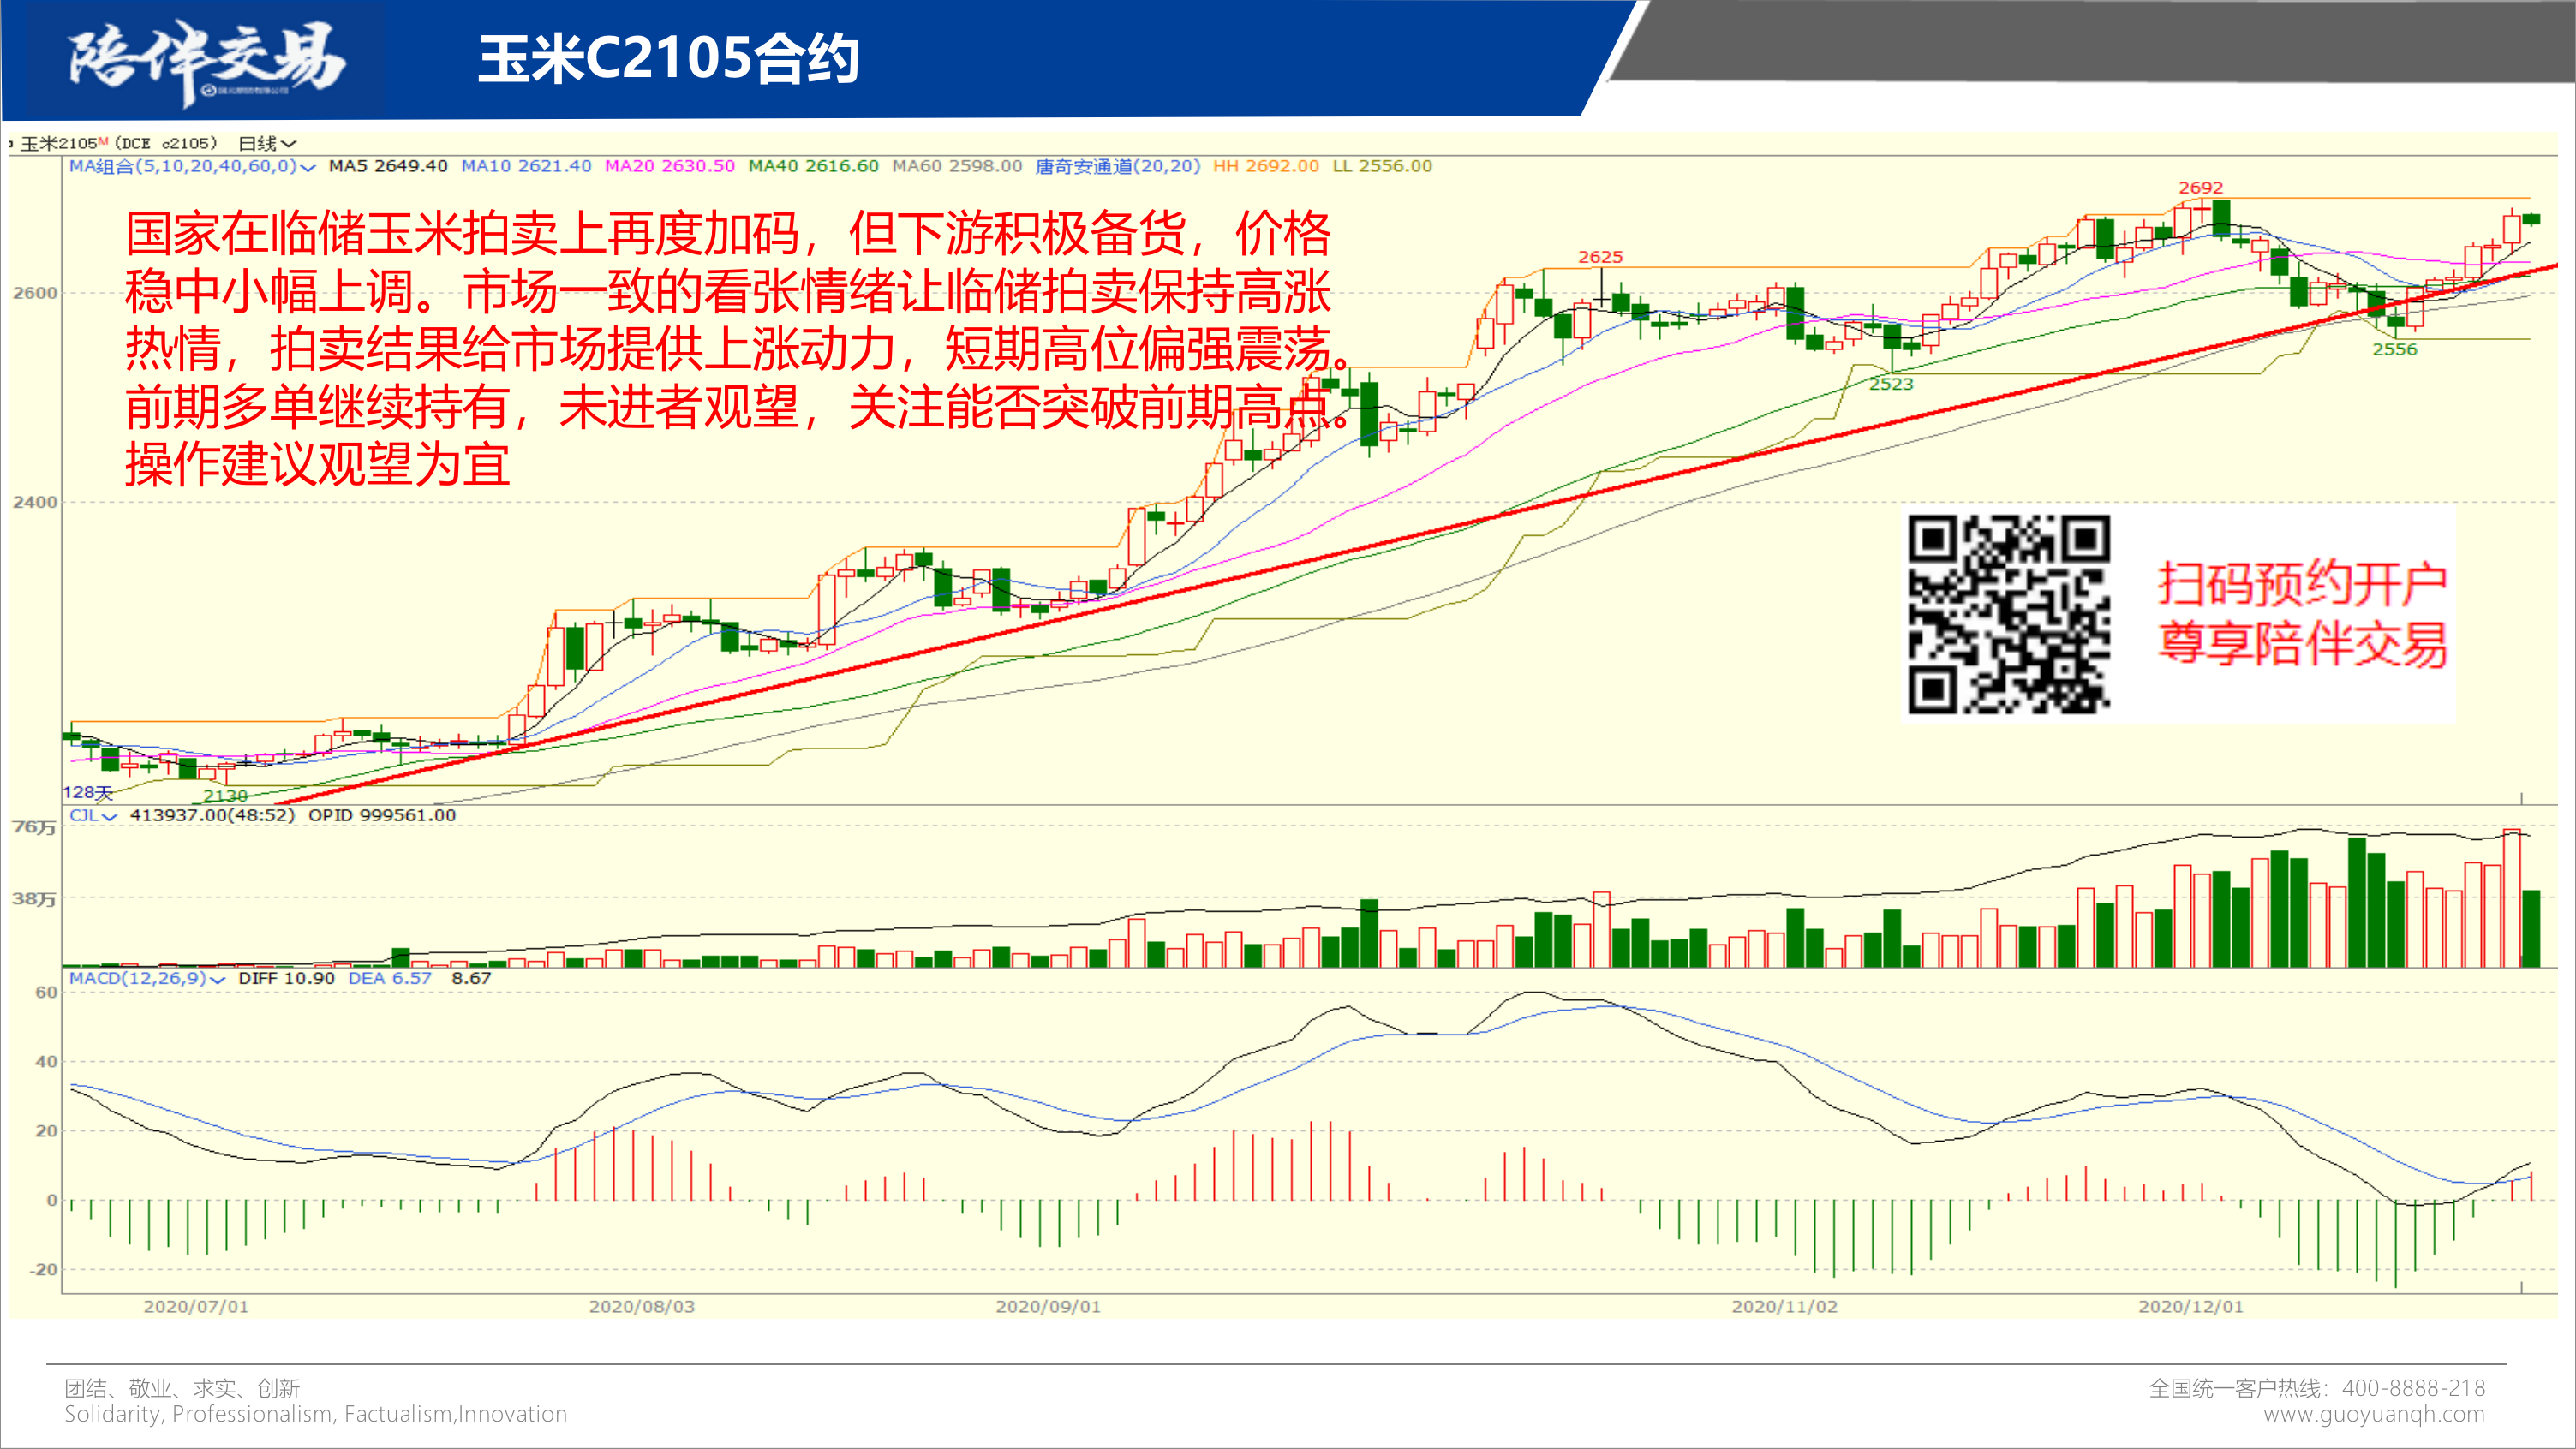Image resolution: width=2576 pixels, height=1449 pixels.
Task: Expand the MA组合 indicator settings dropdown
Action: point(307,167)
